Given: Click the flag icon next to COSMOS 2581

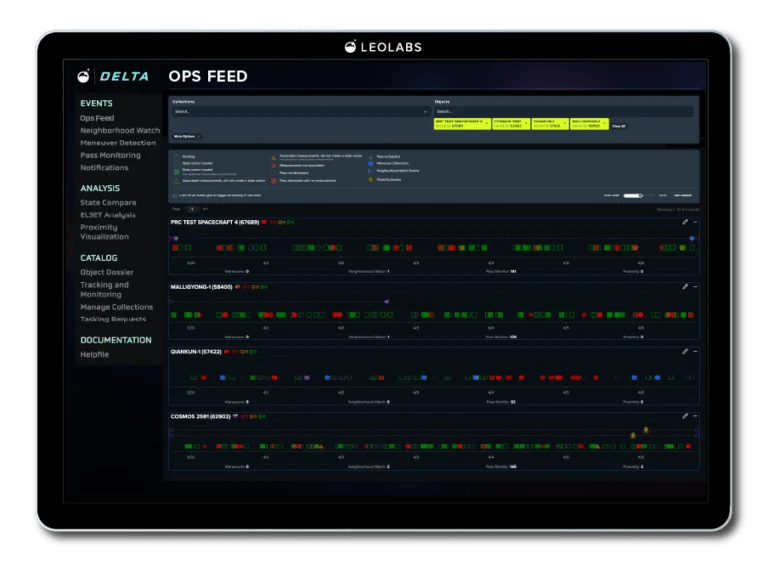Looking at the screenshot, I should [x=235, y=416].
